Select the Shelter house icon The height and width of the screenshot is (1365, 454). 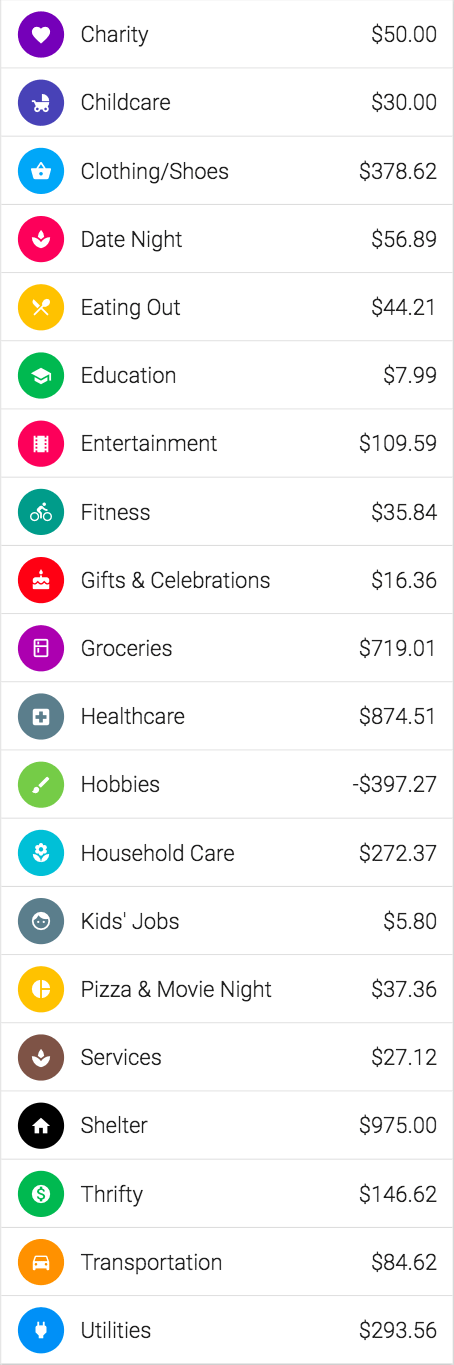pyautogui.click(x=41, y=1125)
